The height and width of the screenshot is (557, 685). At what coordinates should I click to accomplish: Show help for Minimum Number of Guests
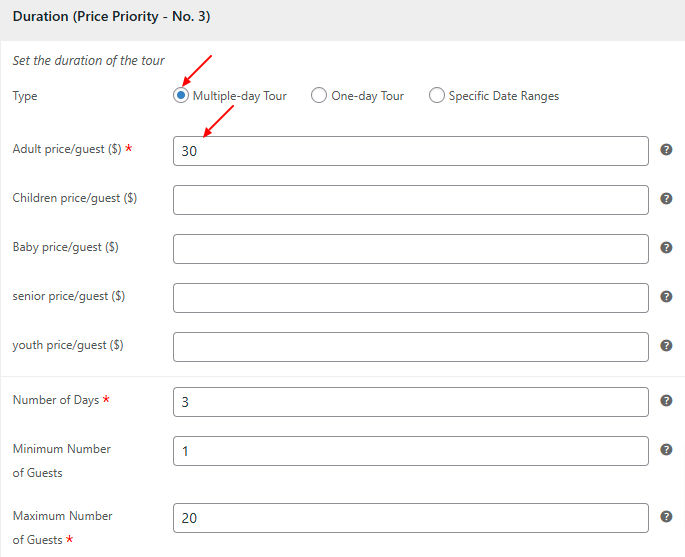[666, 450]
